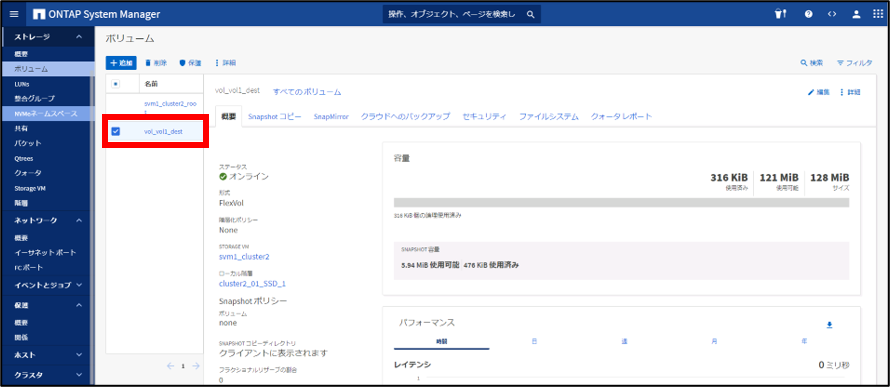Open storage 概要 in sidebar
The image size is (890, 387).
pos(21,54)
